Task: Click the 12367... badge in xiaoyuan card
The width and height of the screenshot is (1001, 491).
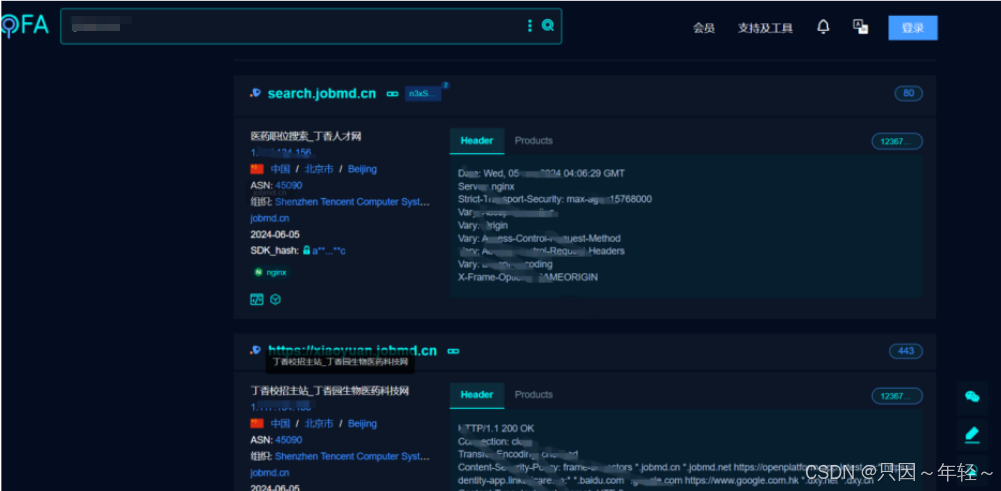Action: pos(897,396)
